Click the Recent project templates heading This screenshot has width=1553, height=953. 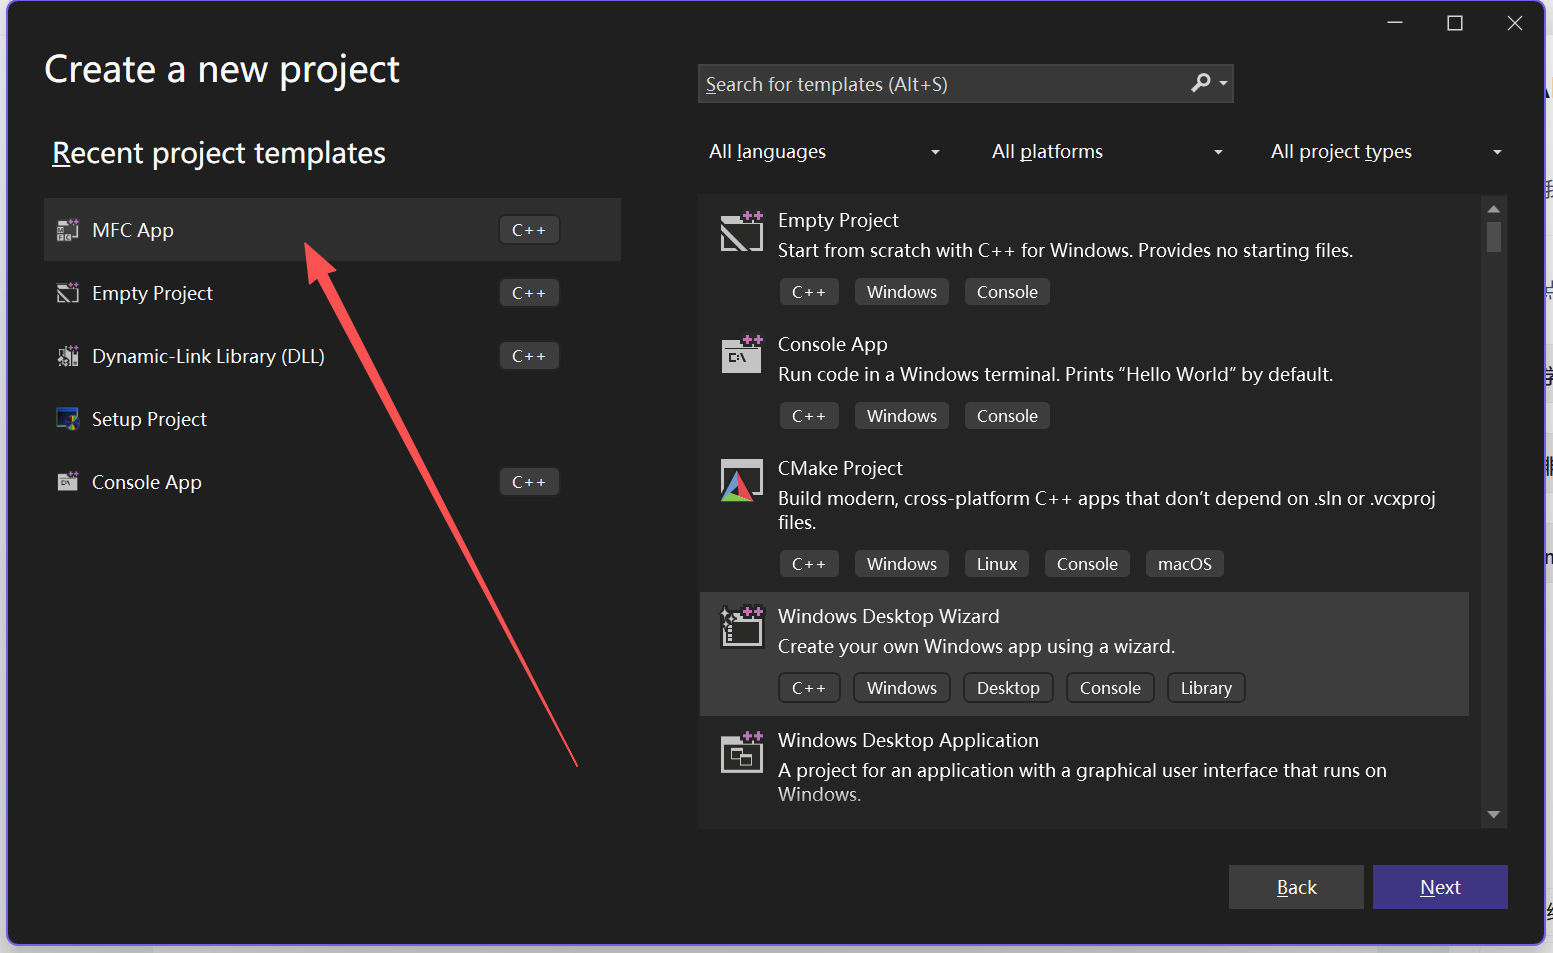click(219, 153)
